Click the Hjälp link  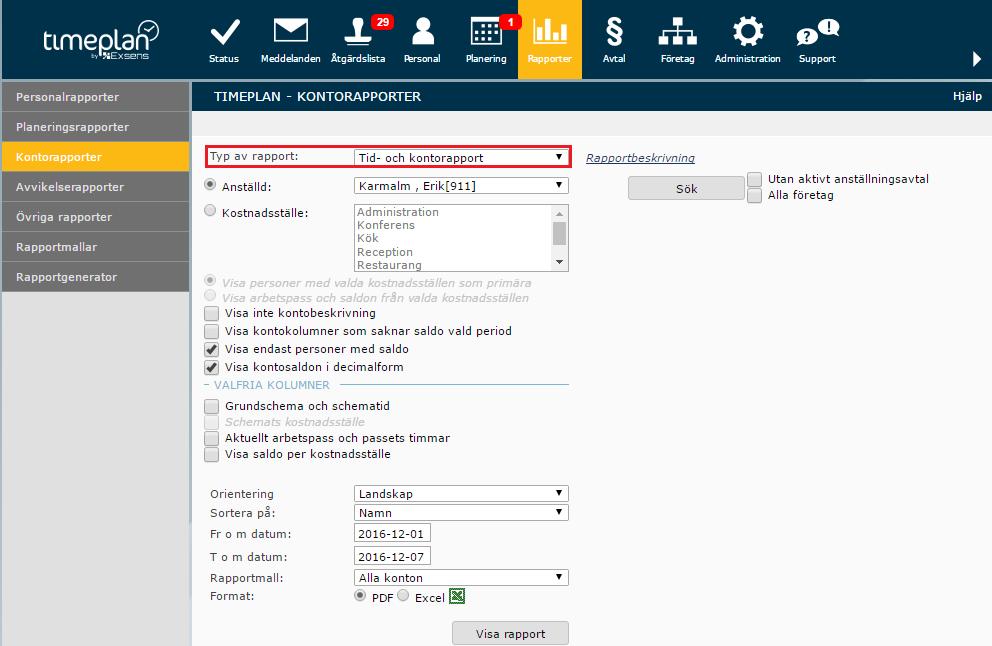[967, 96]
